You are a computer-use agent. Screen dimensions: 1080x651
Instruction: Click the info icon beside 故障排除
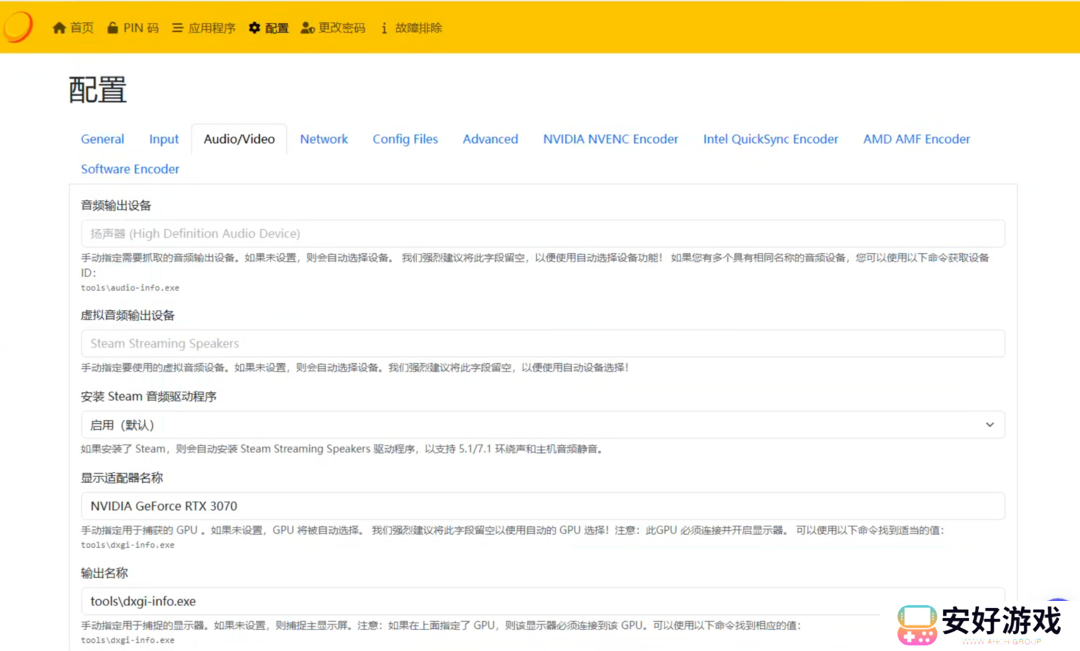(384, 28)
